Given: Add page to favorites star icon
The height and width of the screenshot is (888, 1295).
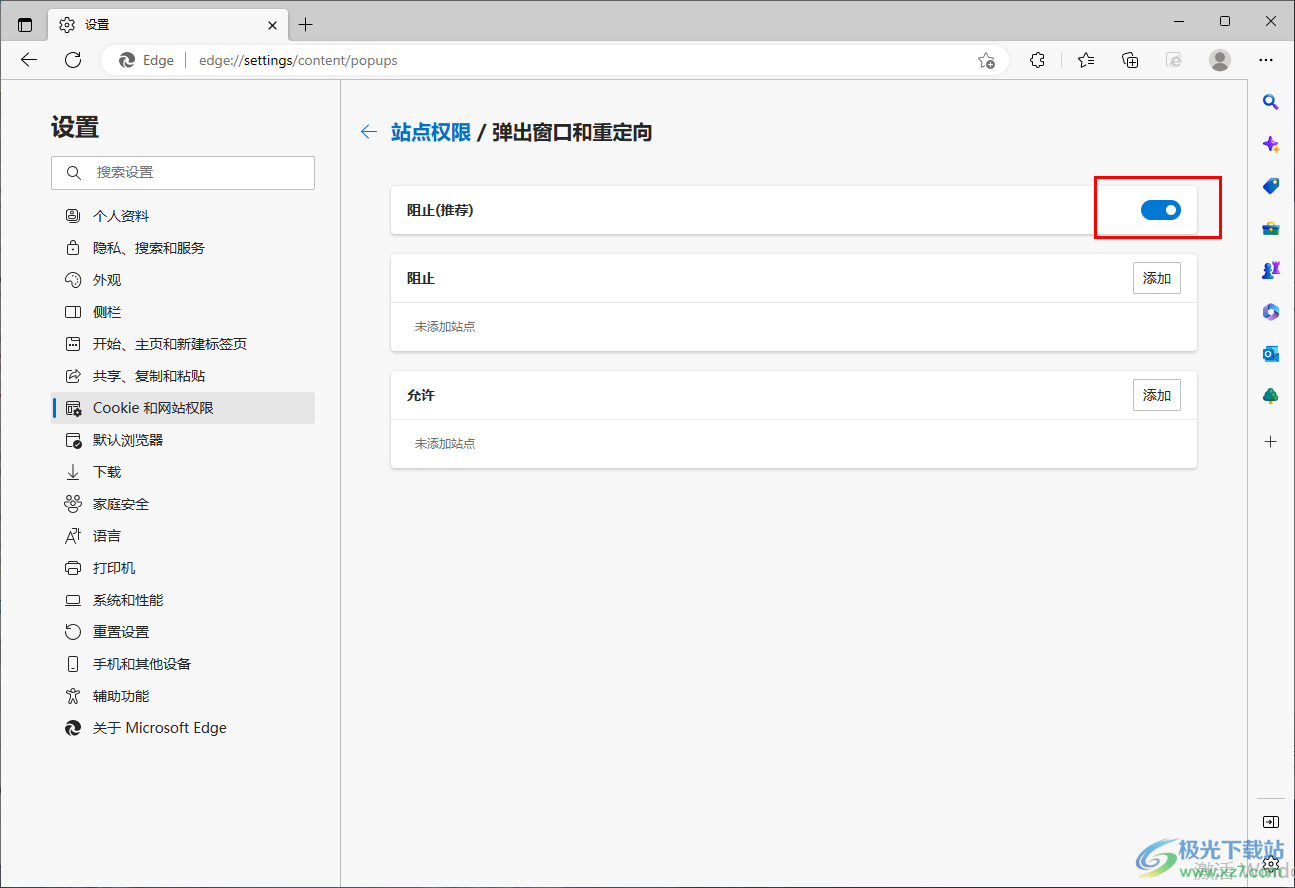Looking at the screenshot, I should point(986,60).
